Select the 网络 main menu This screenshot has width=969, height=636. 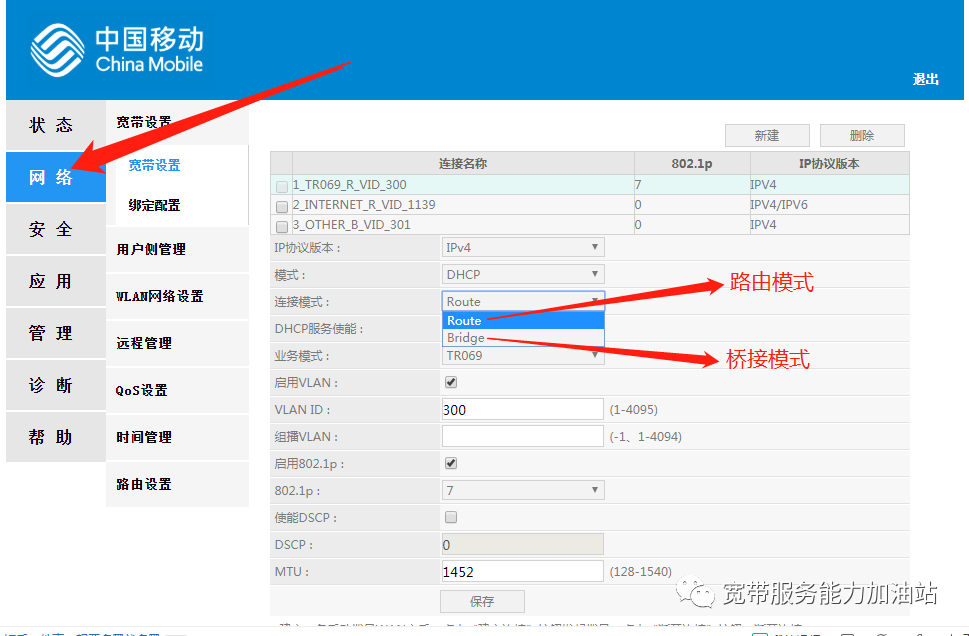click(56, 177)
